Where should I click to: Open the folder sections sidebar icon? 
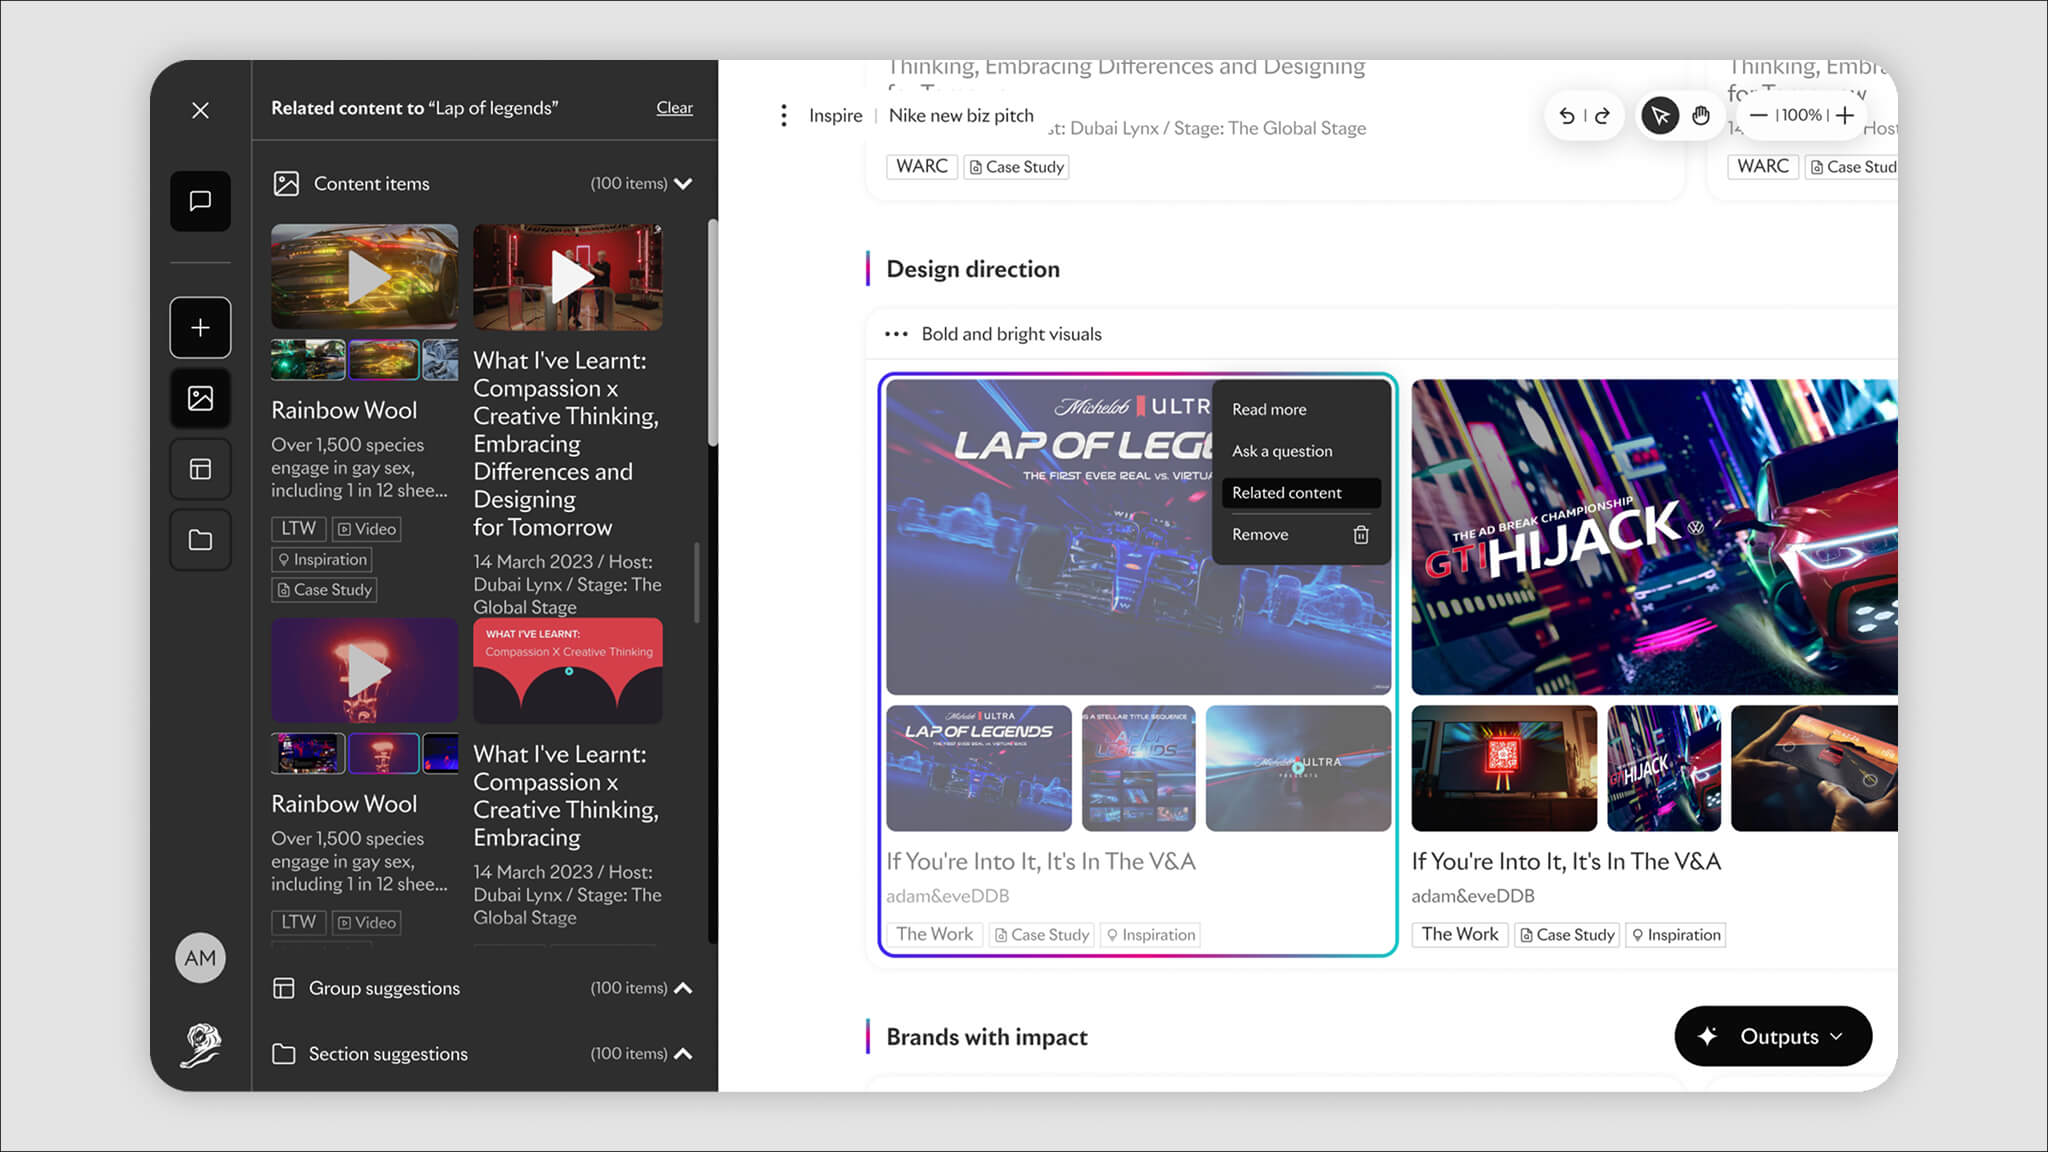coord(200,540)
